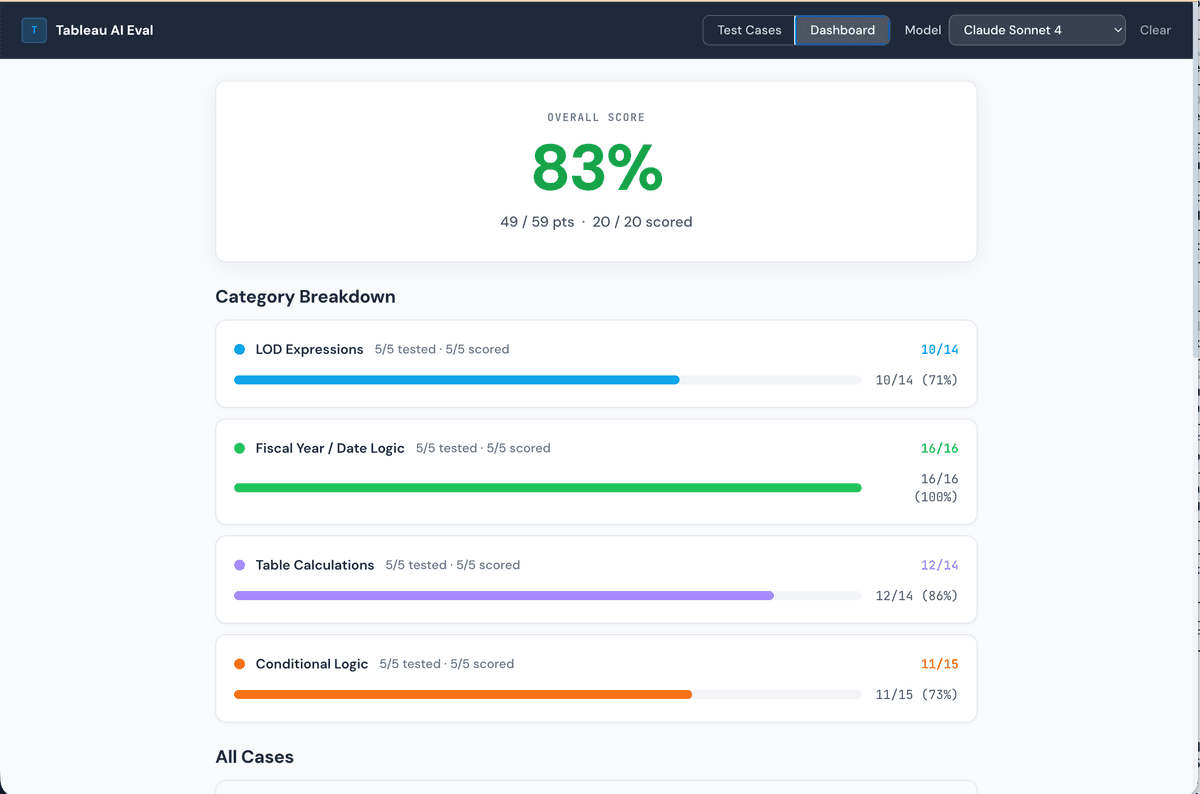Expand the Conditional Logic category card
The height and width of the screenshot is (794, 1200).
[x=596, y=663]
